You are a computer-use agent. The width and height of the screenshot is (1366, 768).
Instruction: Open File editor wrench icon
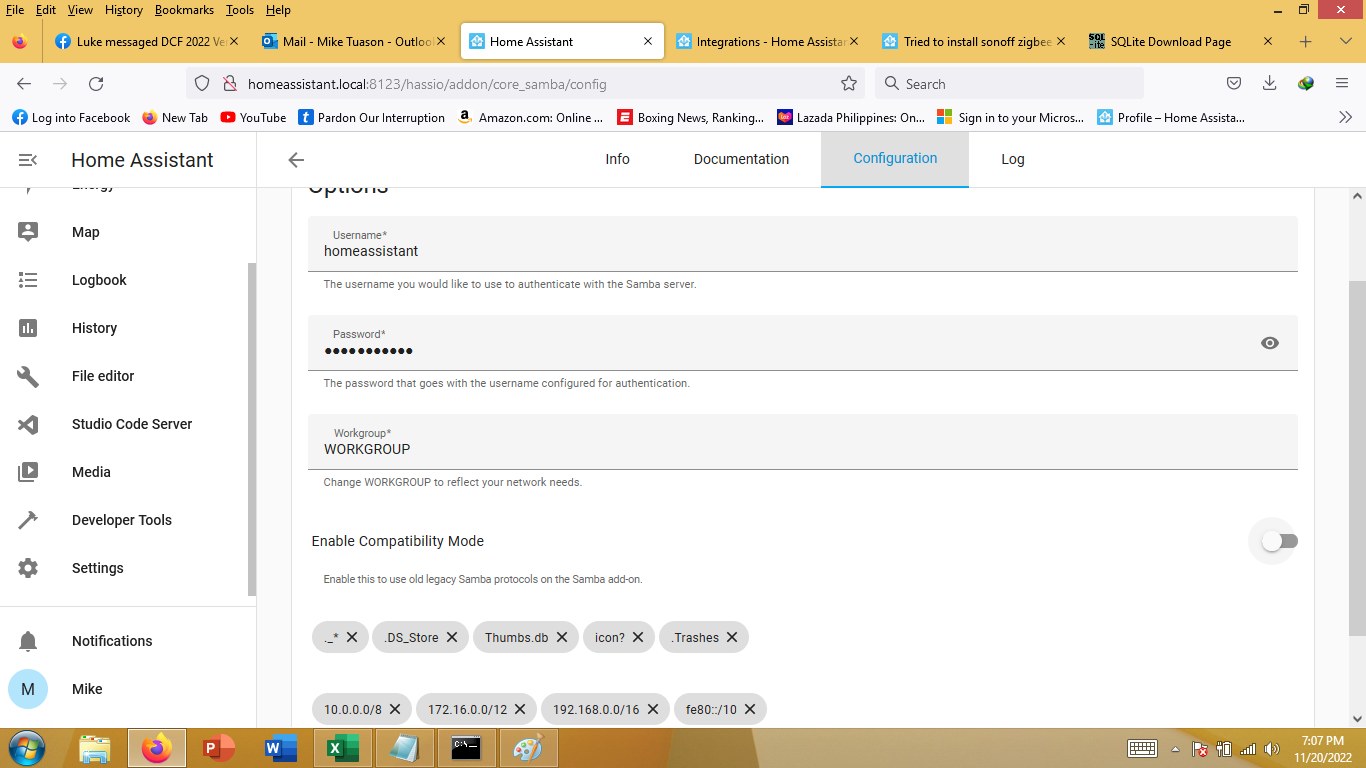pos(28,376)
